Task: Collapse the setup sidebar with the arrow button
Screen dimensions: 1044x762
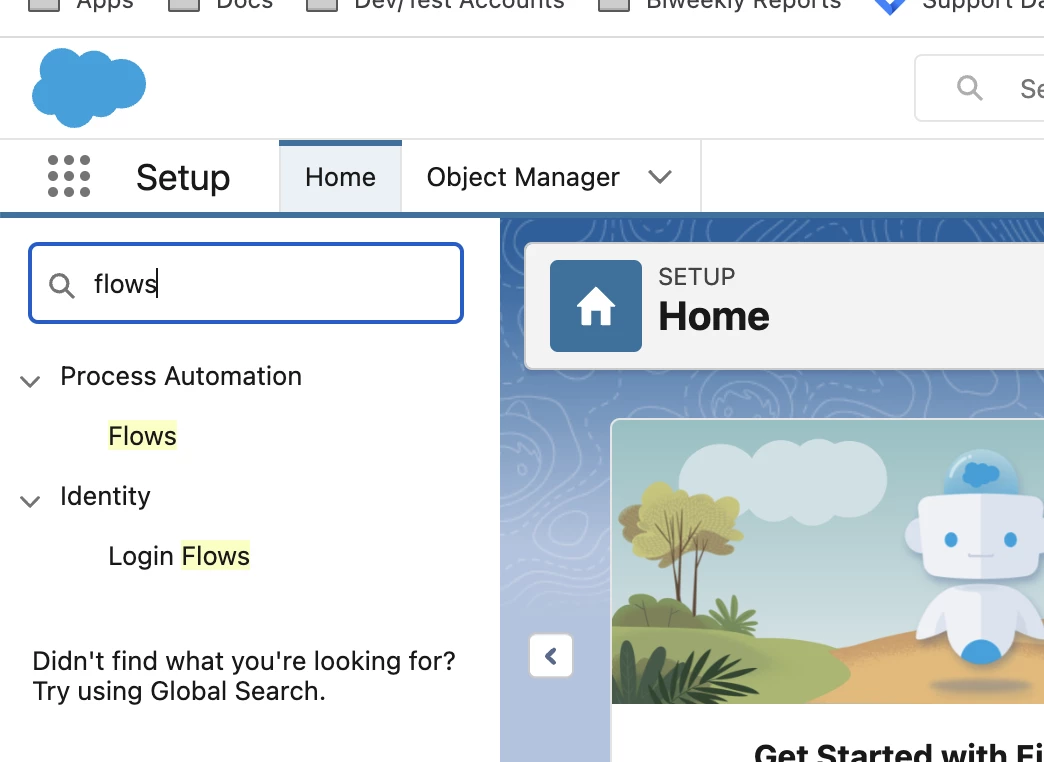Action: [551, 657]
